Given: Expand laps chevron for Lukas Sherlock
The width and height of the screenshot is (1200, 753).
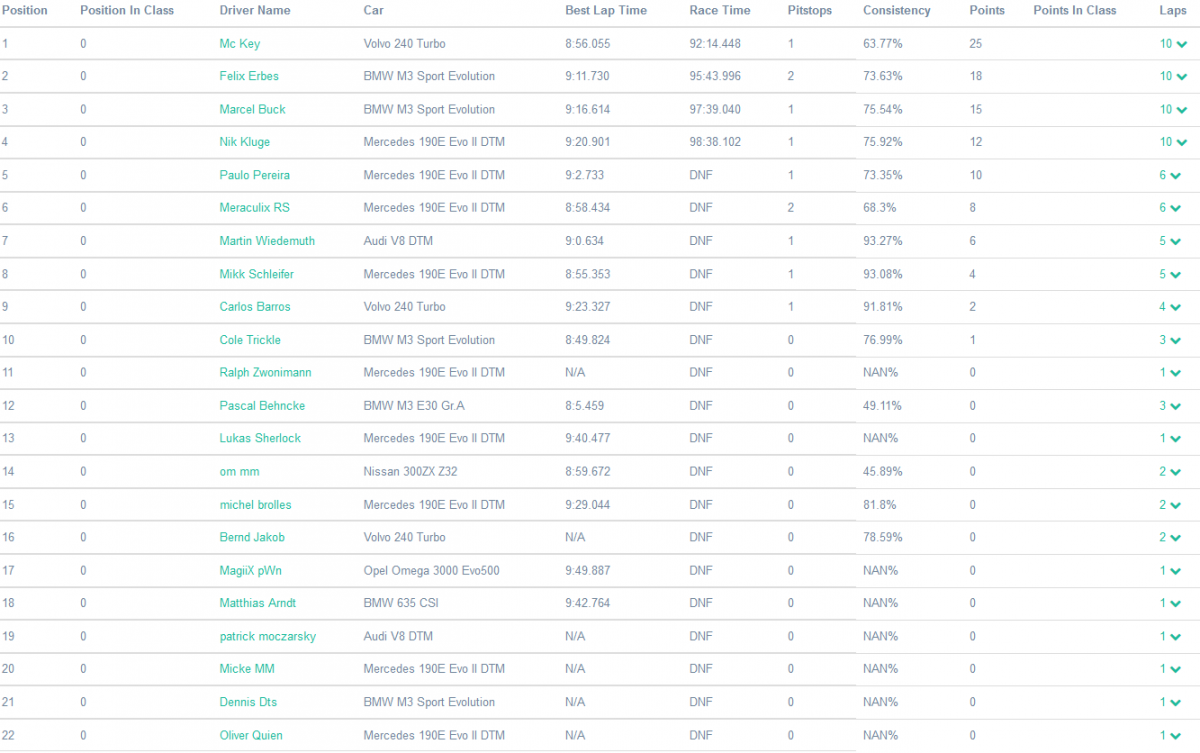Looking at the screenshot, I should click(x=1175, y=439).
